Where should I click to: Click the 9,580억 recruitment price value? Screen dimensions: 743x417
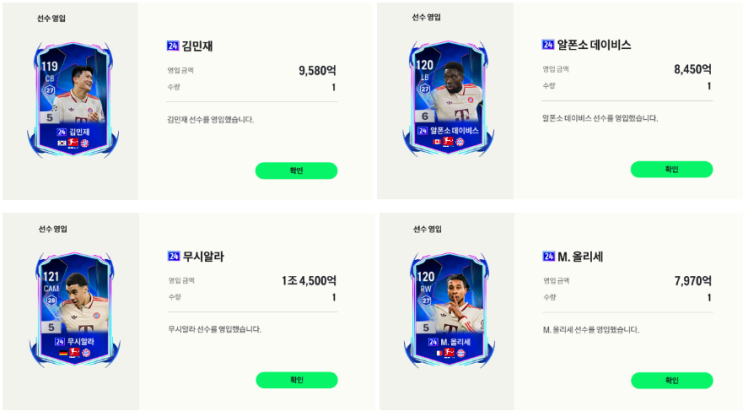click(x=317, y=71)
